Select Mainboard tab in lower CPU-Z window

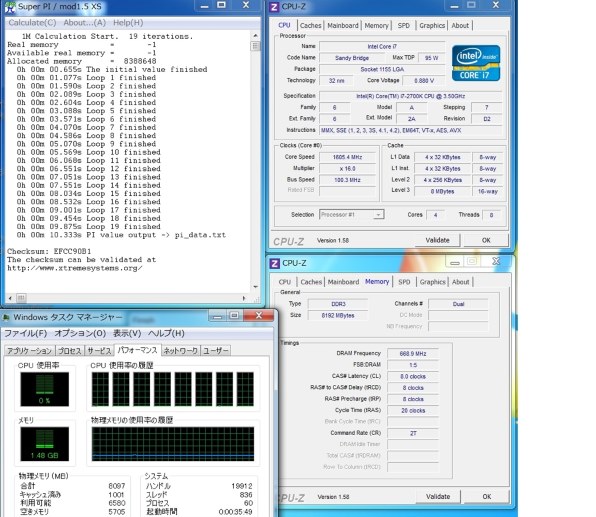(x=343, y=282)
